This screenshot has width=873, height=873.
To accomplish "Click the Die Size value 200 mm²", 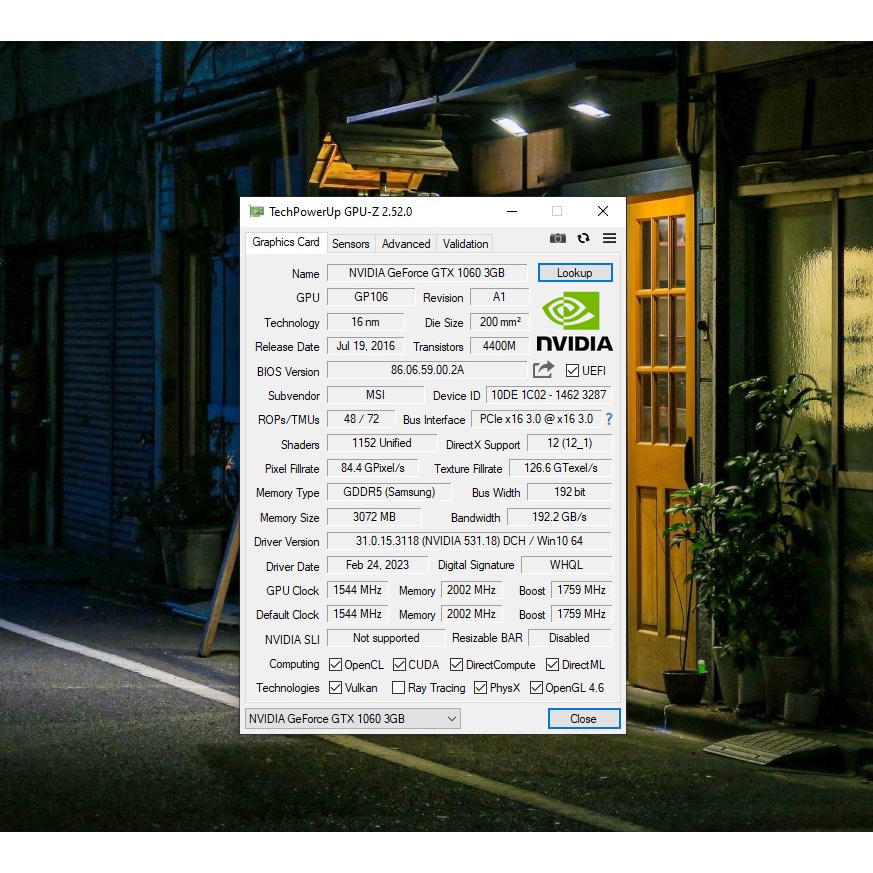I will pyautogui.click(x=500, y=322).
